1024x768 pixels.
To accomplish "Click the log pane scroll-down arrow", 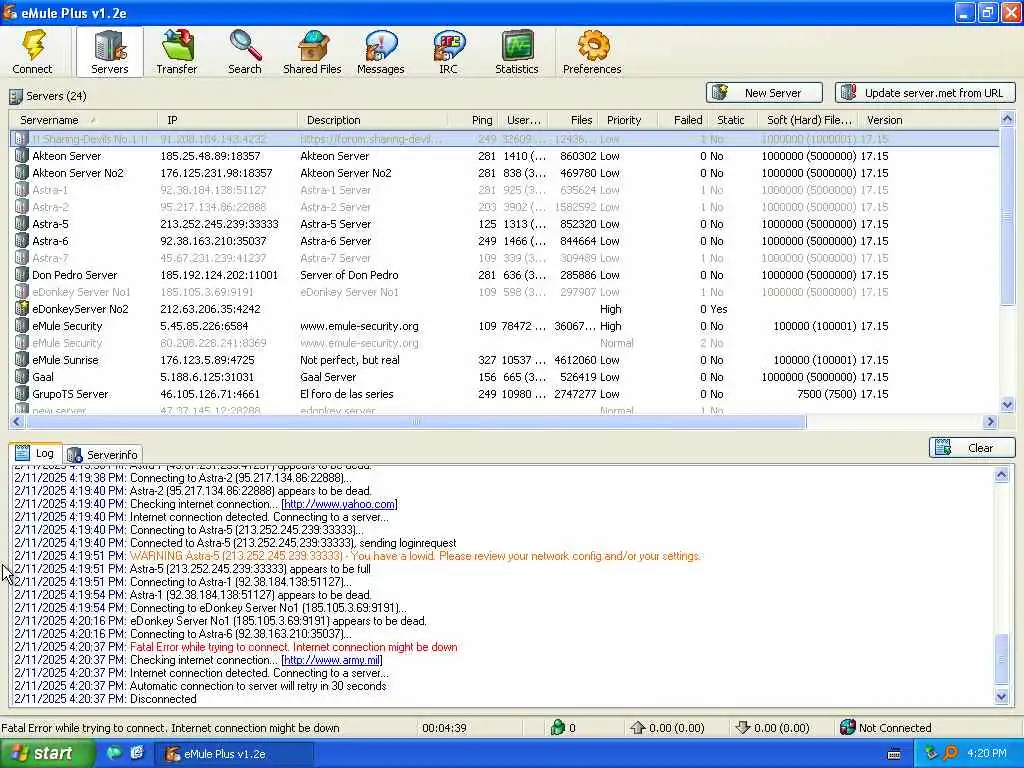I will tap(1001, 697).
